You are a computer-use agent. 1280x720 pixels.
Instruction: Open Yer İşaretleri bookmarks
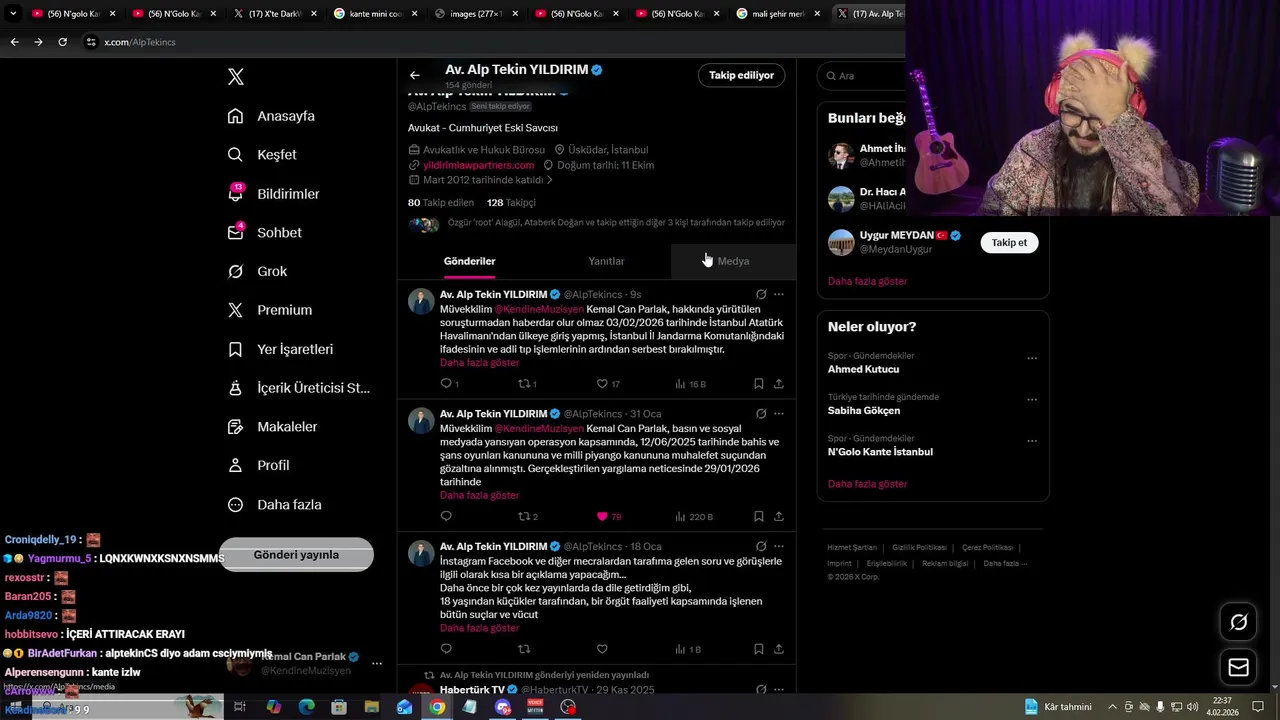point(280,349)
